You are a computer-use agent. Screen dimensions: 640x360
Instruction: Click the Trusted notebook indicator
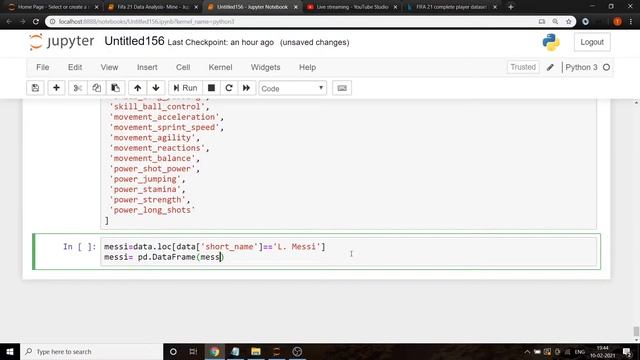523,67
